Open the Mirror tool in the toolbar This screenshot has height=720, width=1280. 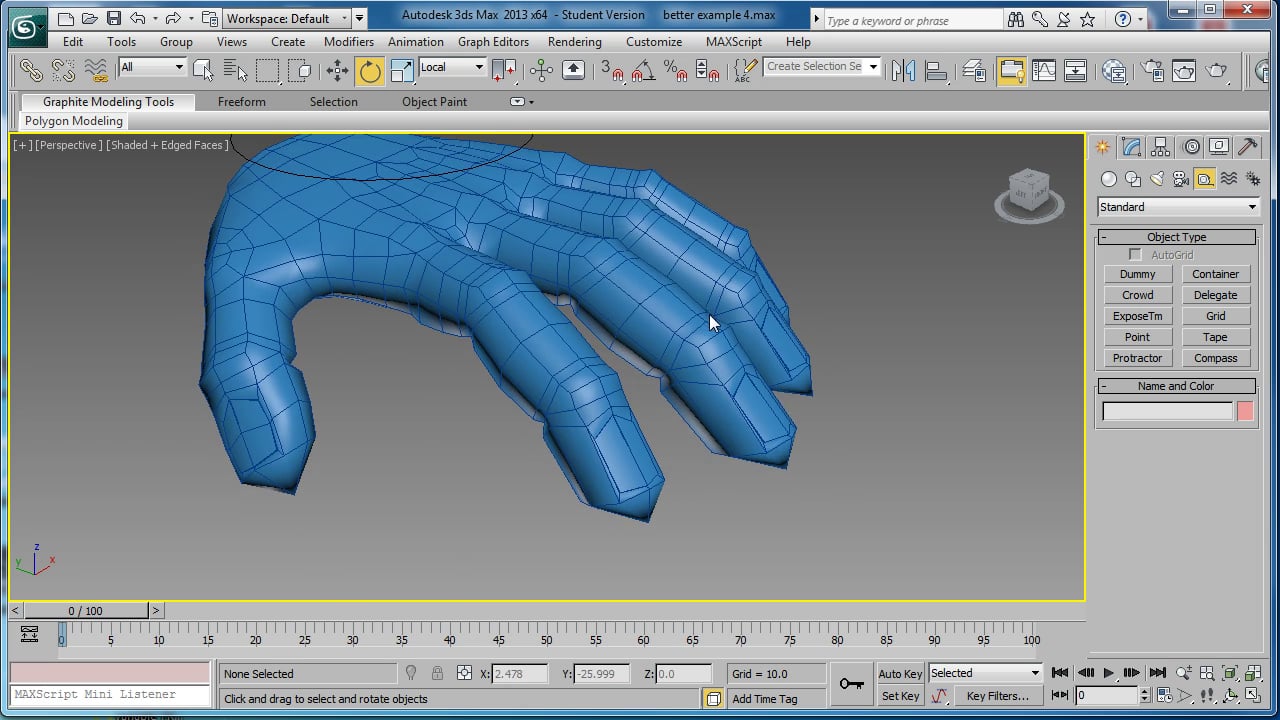903,70
